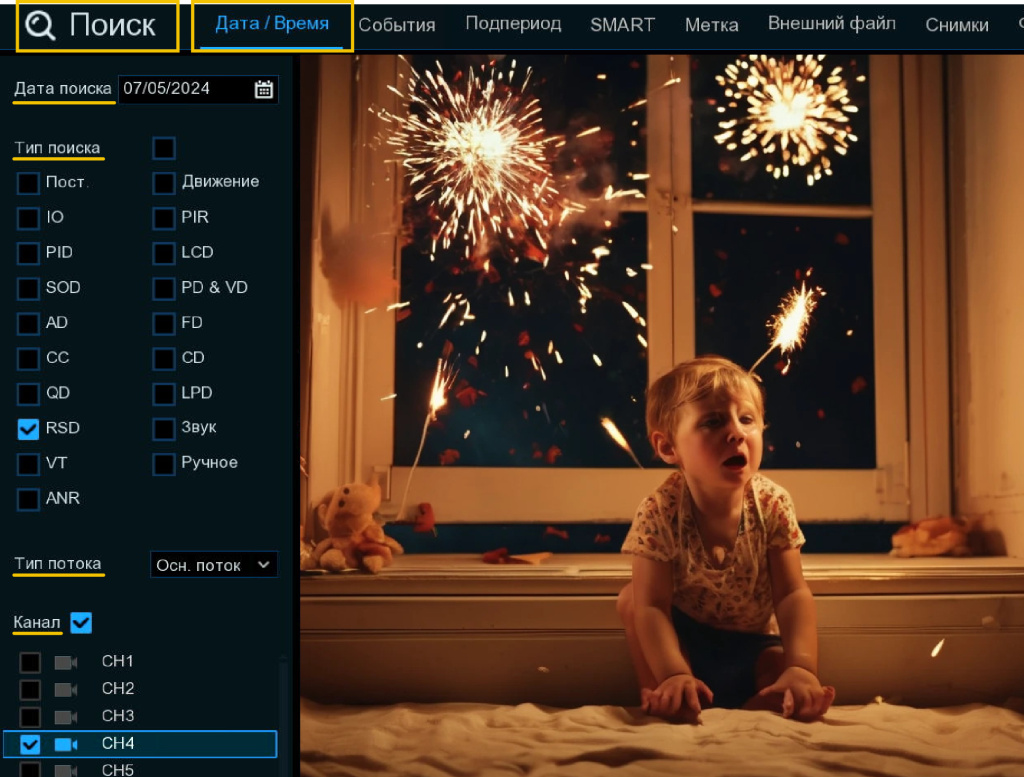The image size is (1024, 777).
Task: Toggle the select-all Канал checkbox
Action: pos(81,623)
